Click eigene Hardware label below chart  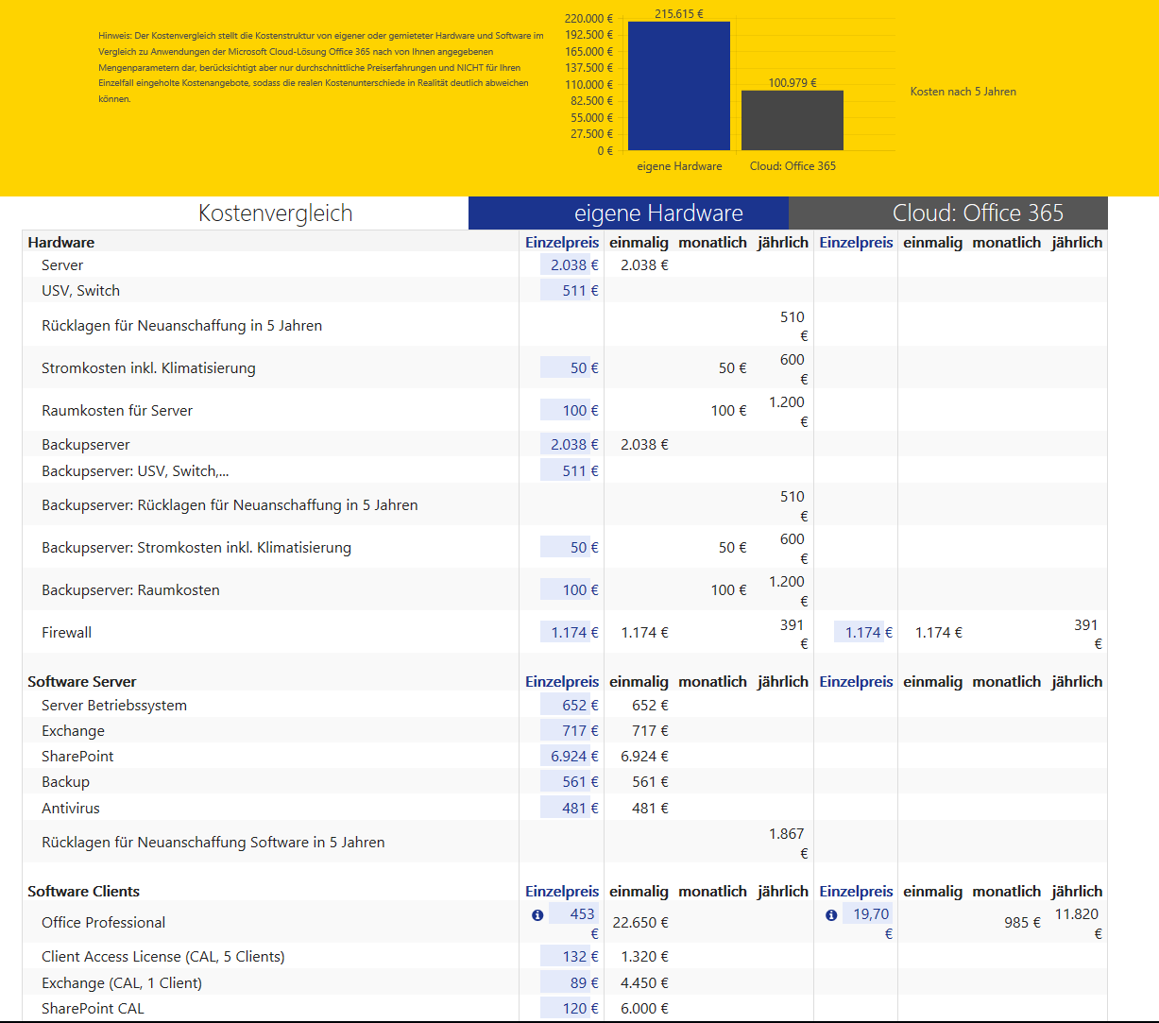coord(679,166)
